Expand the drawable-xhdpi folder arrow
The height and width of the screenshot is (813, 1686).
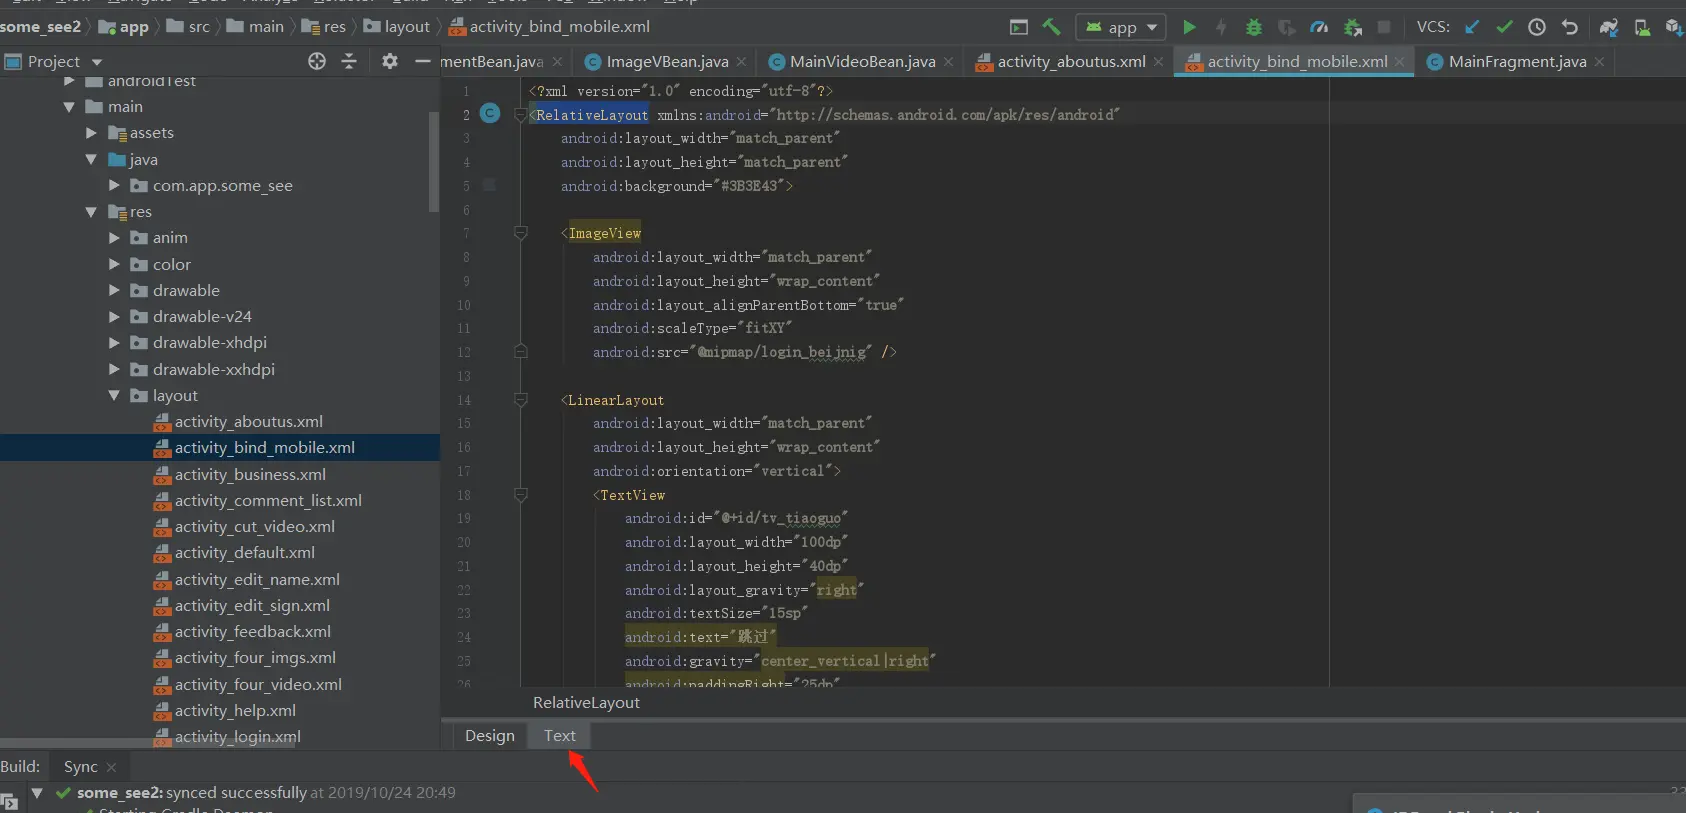114,342
